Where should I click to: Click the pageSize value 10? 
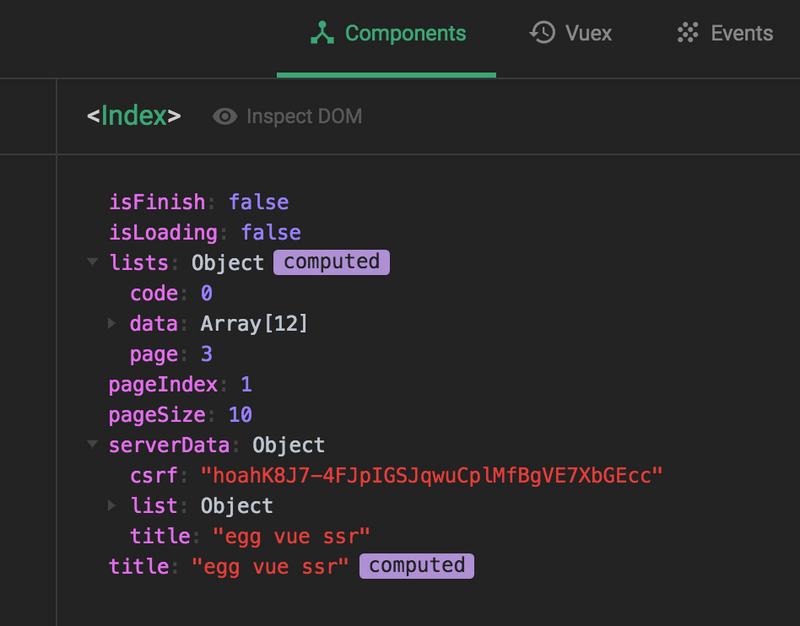click(x=240, y=415)
